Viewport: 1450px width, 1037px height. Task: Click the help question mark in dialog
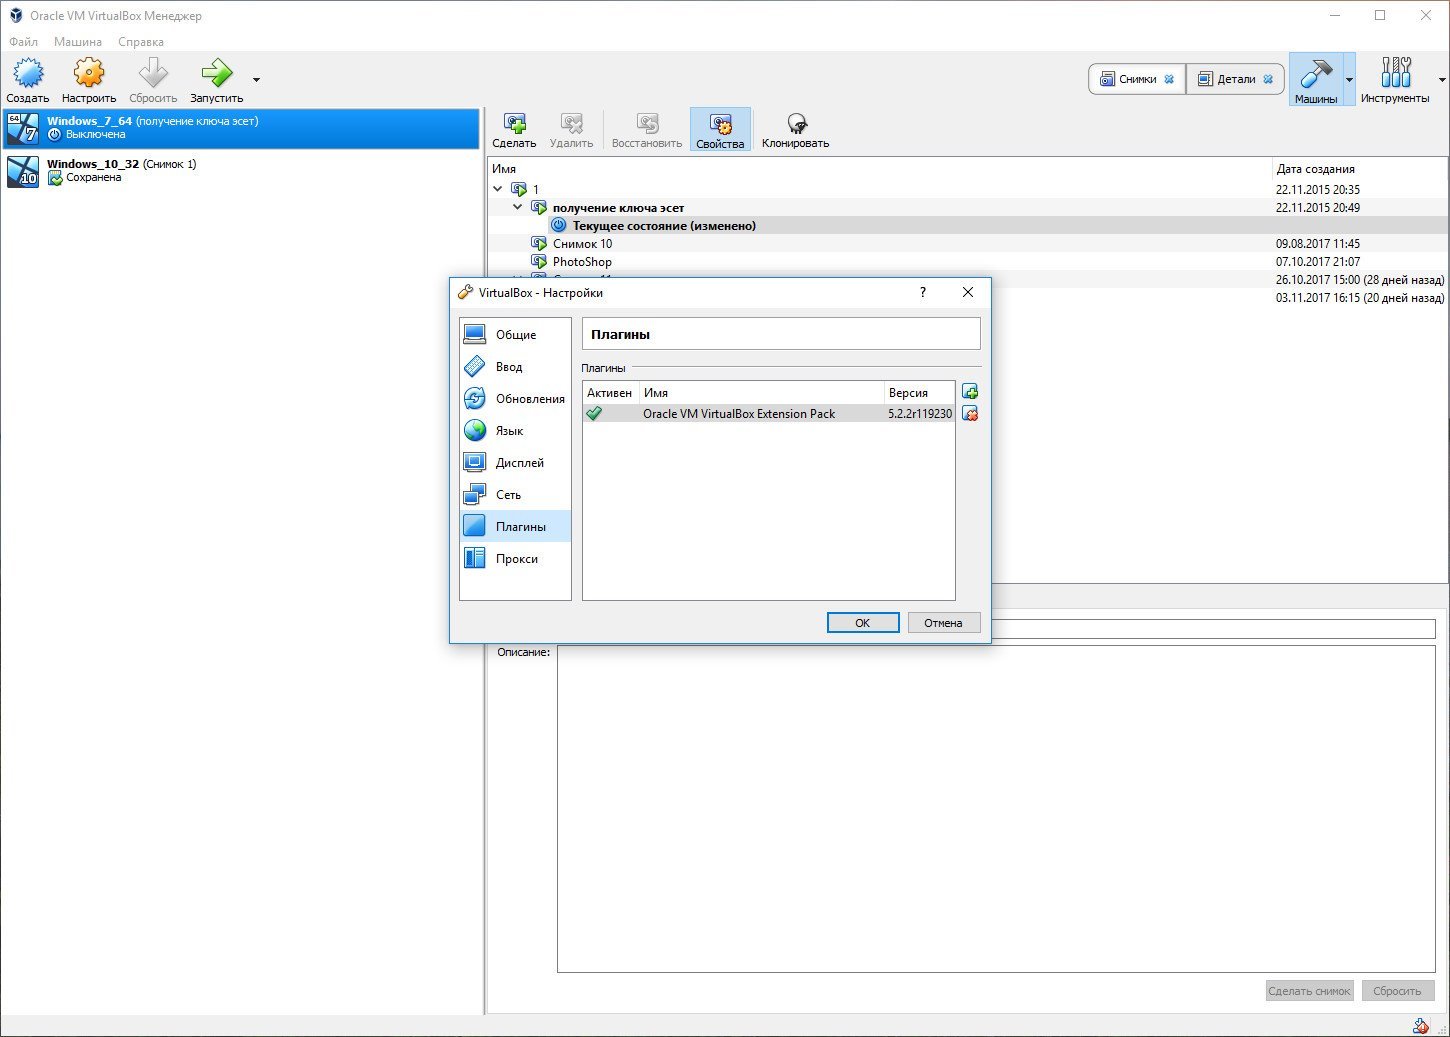(x=922, y=292)
